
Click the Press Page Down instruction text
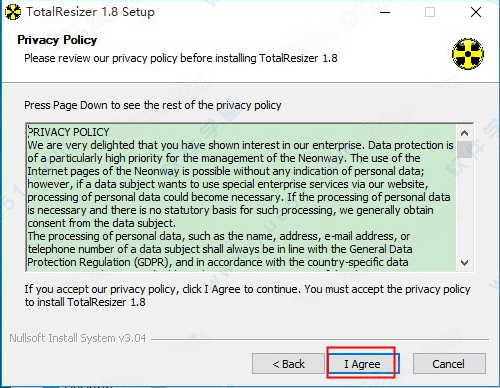tap(153, 105)
